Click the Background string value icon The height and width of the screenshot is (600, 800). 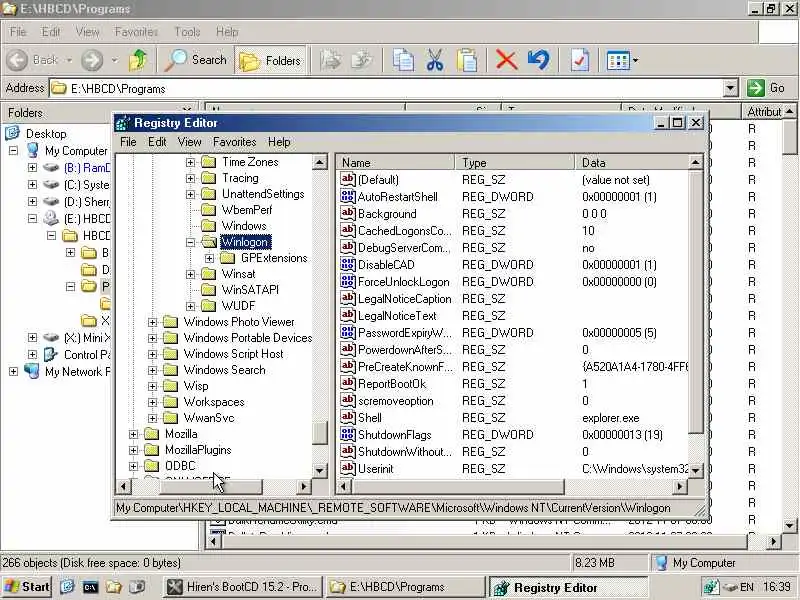pyautogui.click(x=347, y=213)
